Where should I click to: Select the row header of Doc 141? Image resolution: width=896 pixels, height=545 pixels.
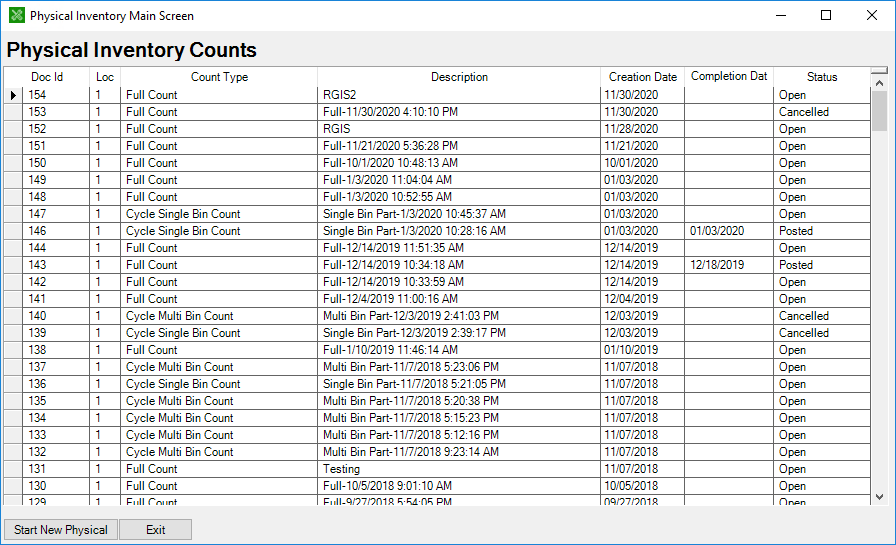point(13,299)
